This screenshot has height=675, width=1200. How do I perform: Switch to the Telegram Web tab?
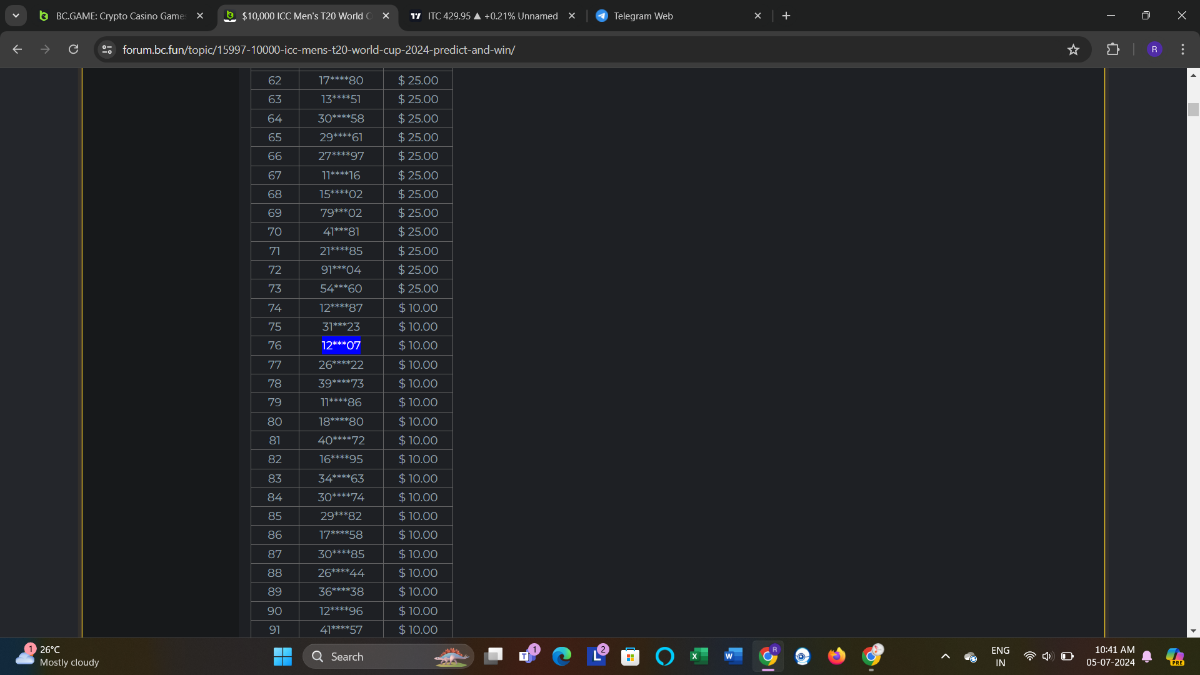point(670,16)
